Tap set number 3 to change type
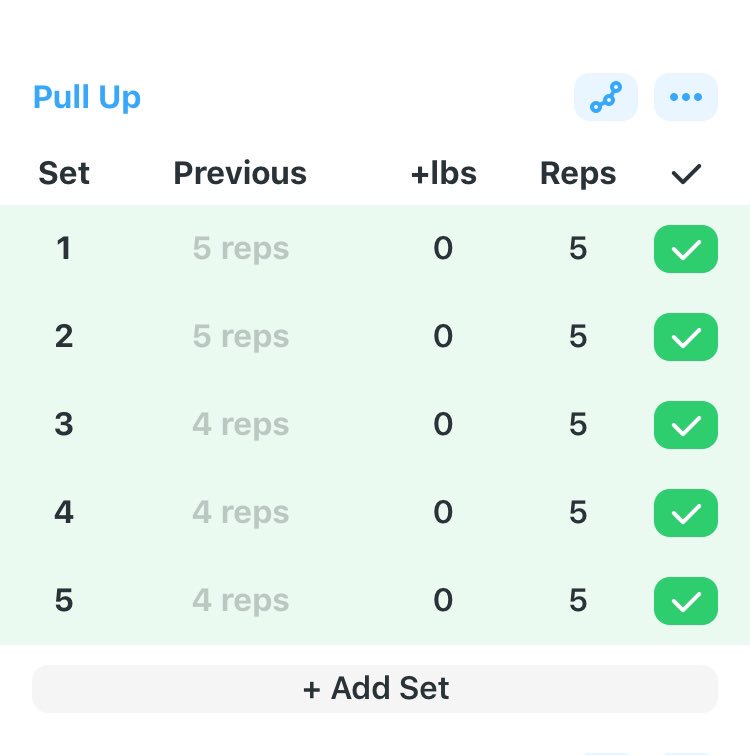The height and width of the screenshot is (755, 750). pos(64,425)
